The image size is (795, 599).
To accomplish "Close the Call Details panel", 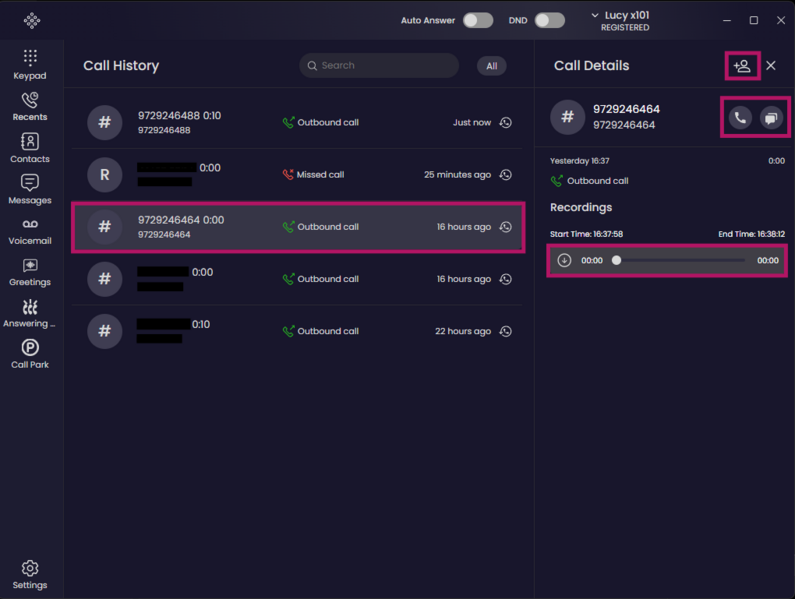I will 771,65.
